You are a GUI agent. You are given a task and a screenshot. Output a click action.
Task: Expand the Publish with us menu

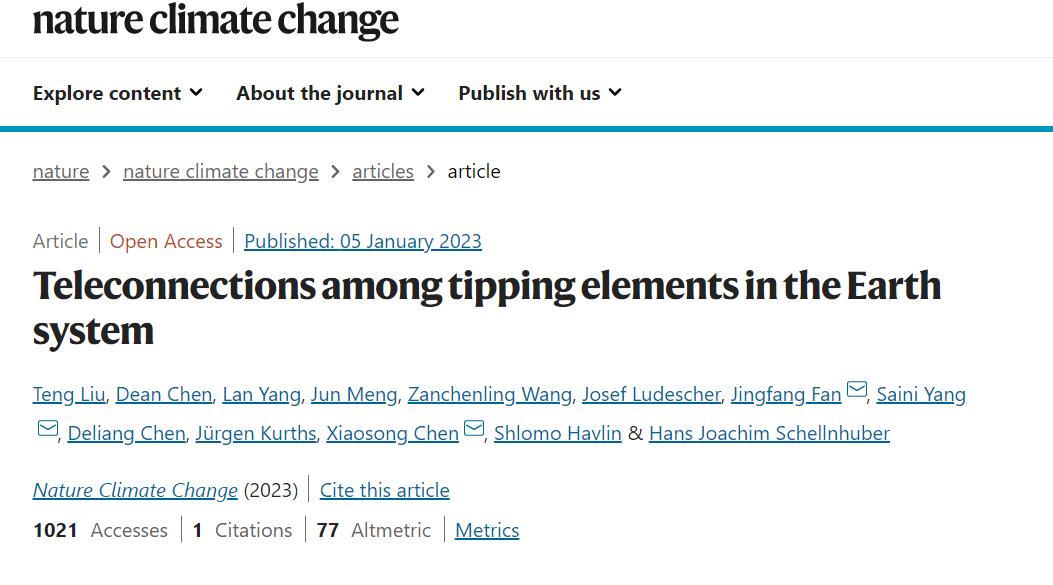point(540,93)
